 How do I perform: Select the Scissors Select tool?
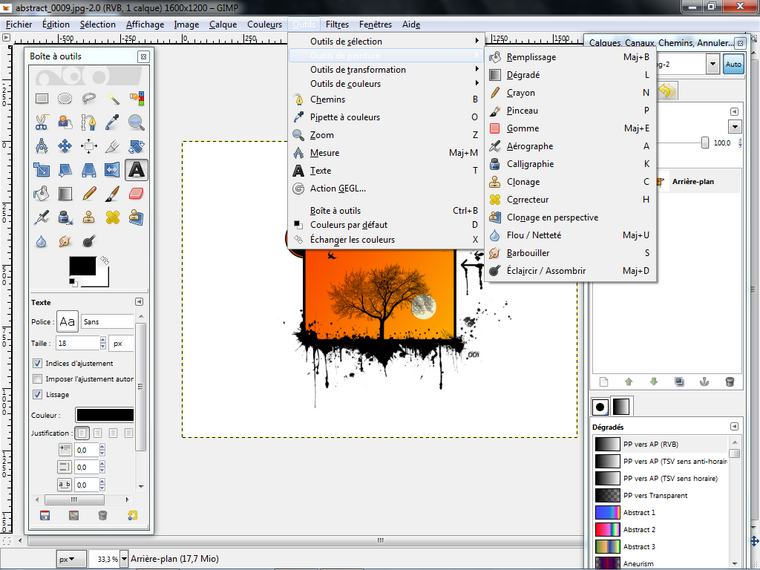(x=42, y=122)
